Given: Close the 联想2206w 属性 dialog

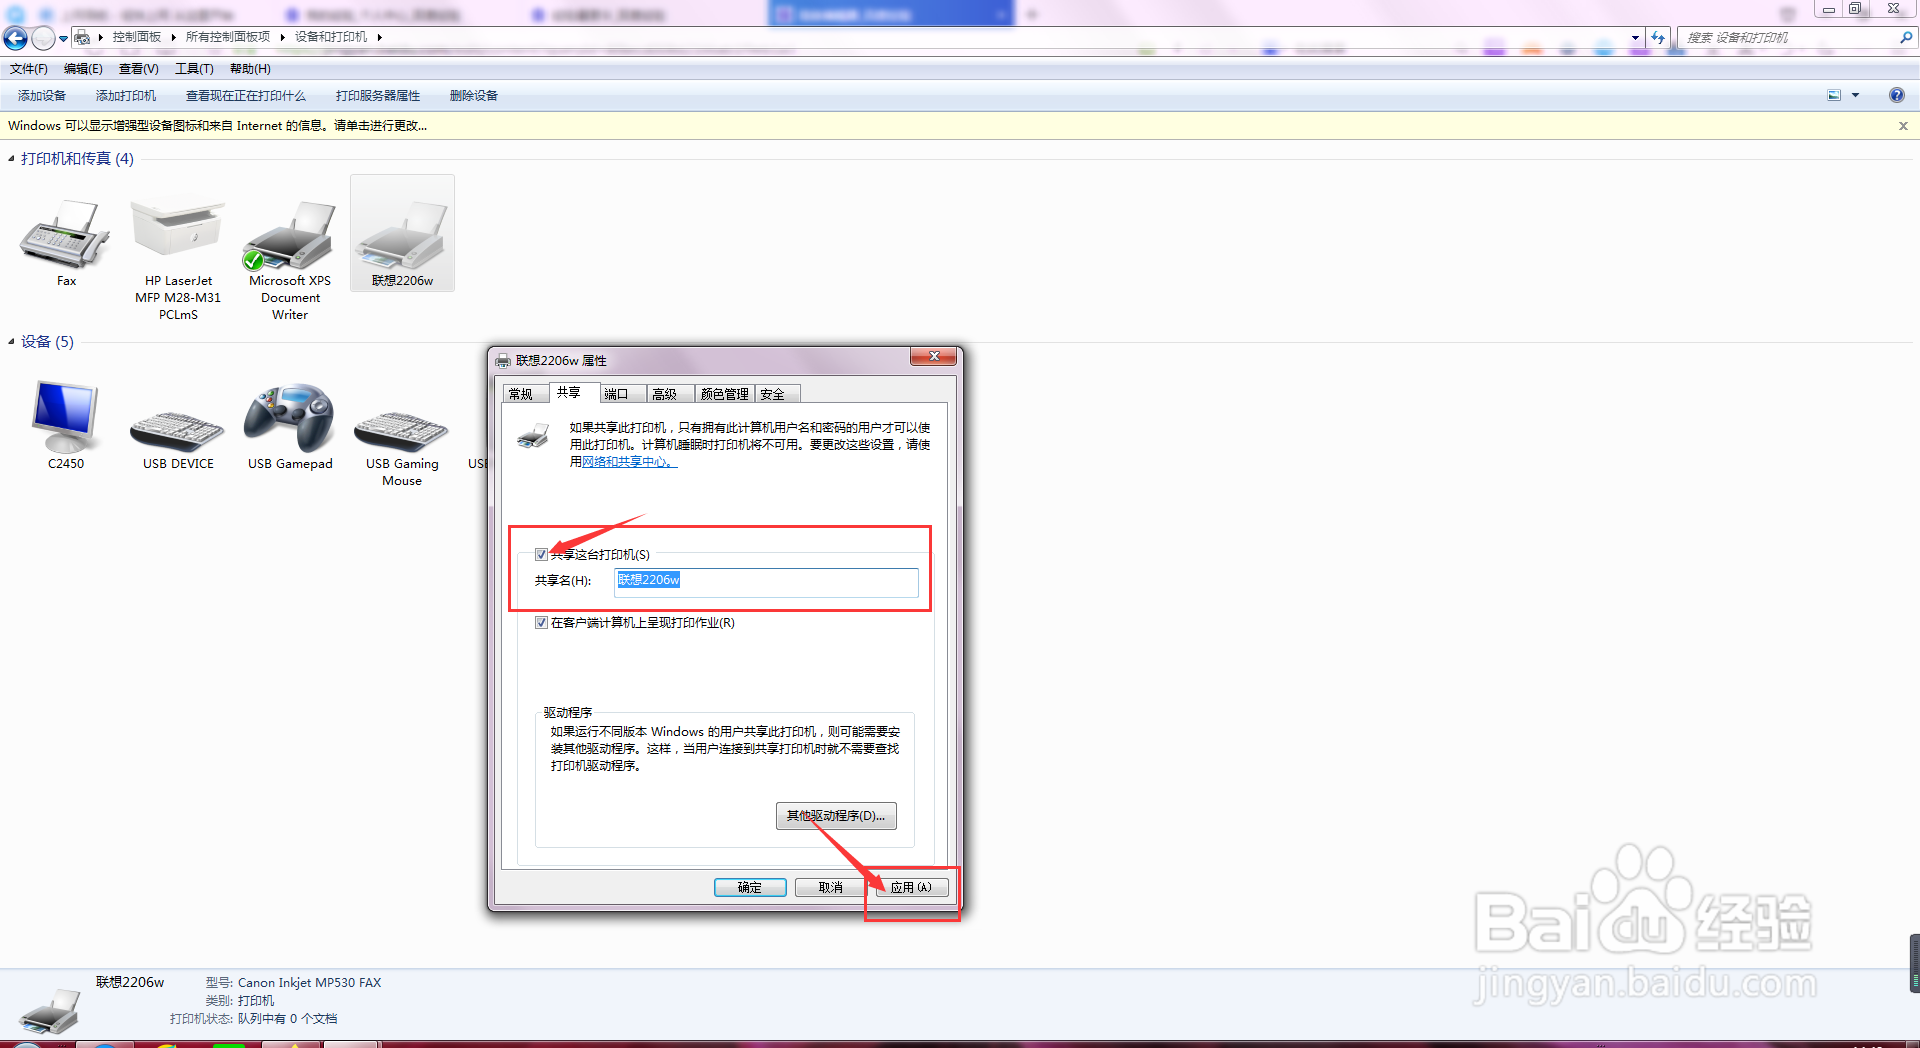Looking at the screenshot, I should [934, 357].
